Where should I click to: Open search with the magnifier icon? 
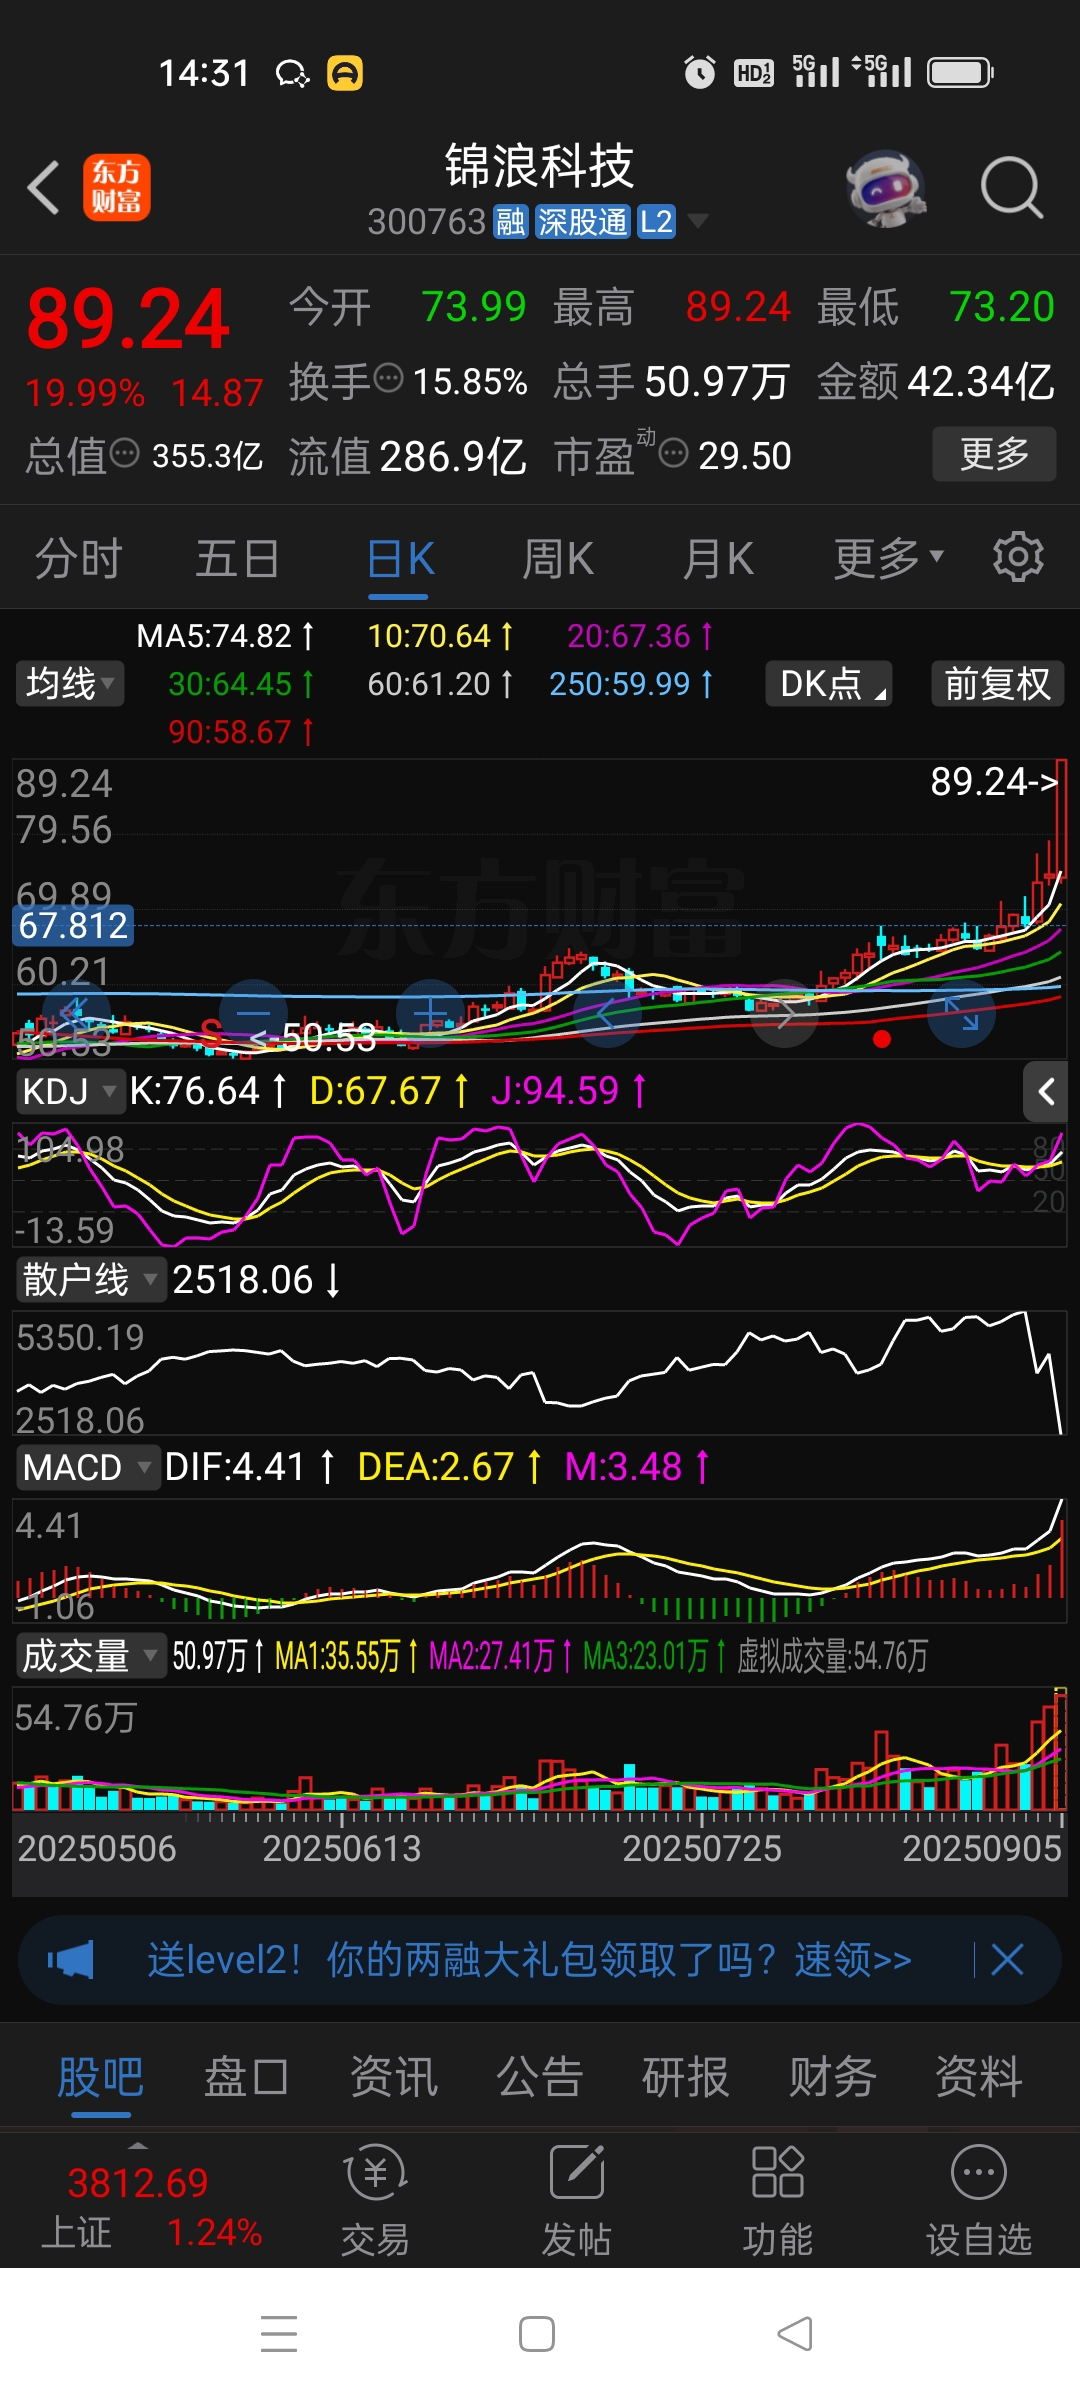1012,187
